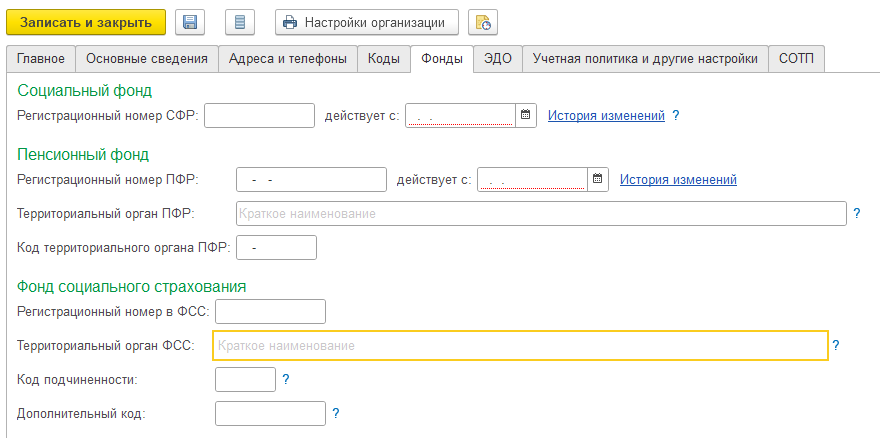Viewport: 880px width, 438px height.
Task: Open calendar picker for СФР date
Action: [x=526, y=115]
